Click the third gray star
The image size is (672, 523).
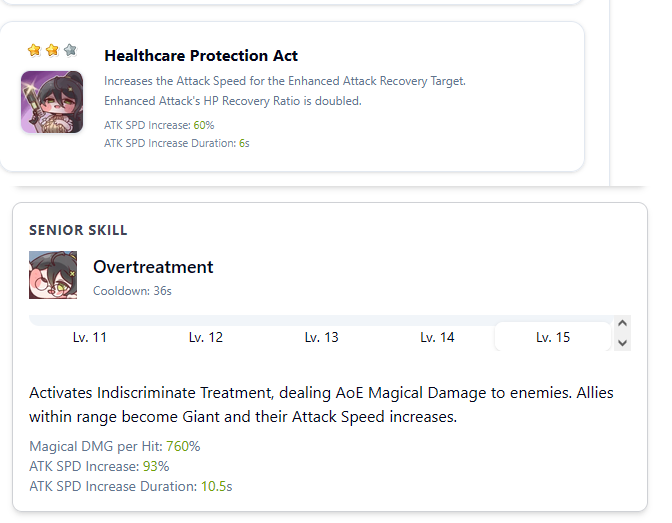coord(70,50)
